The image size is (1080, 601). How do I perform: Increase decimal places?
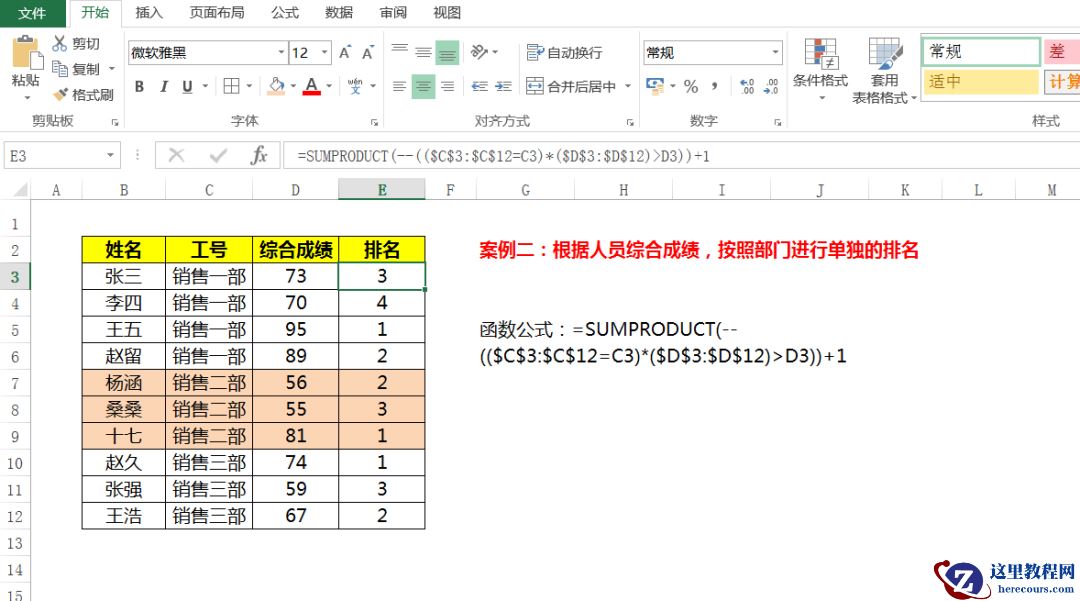click(747, 86)
